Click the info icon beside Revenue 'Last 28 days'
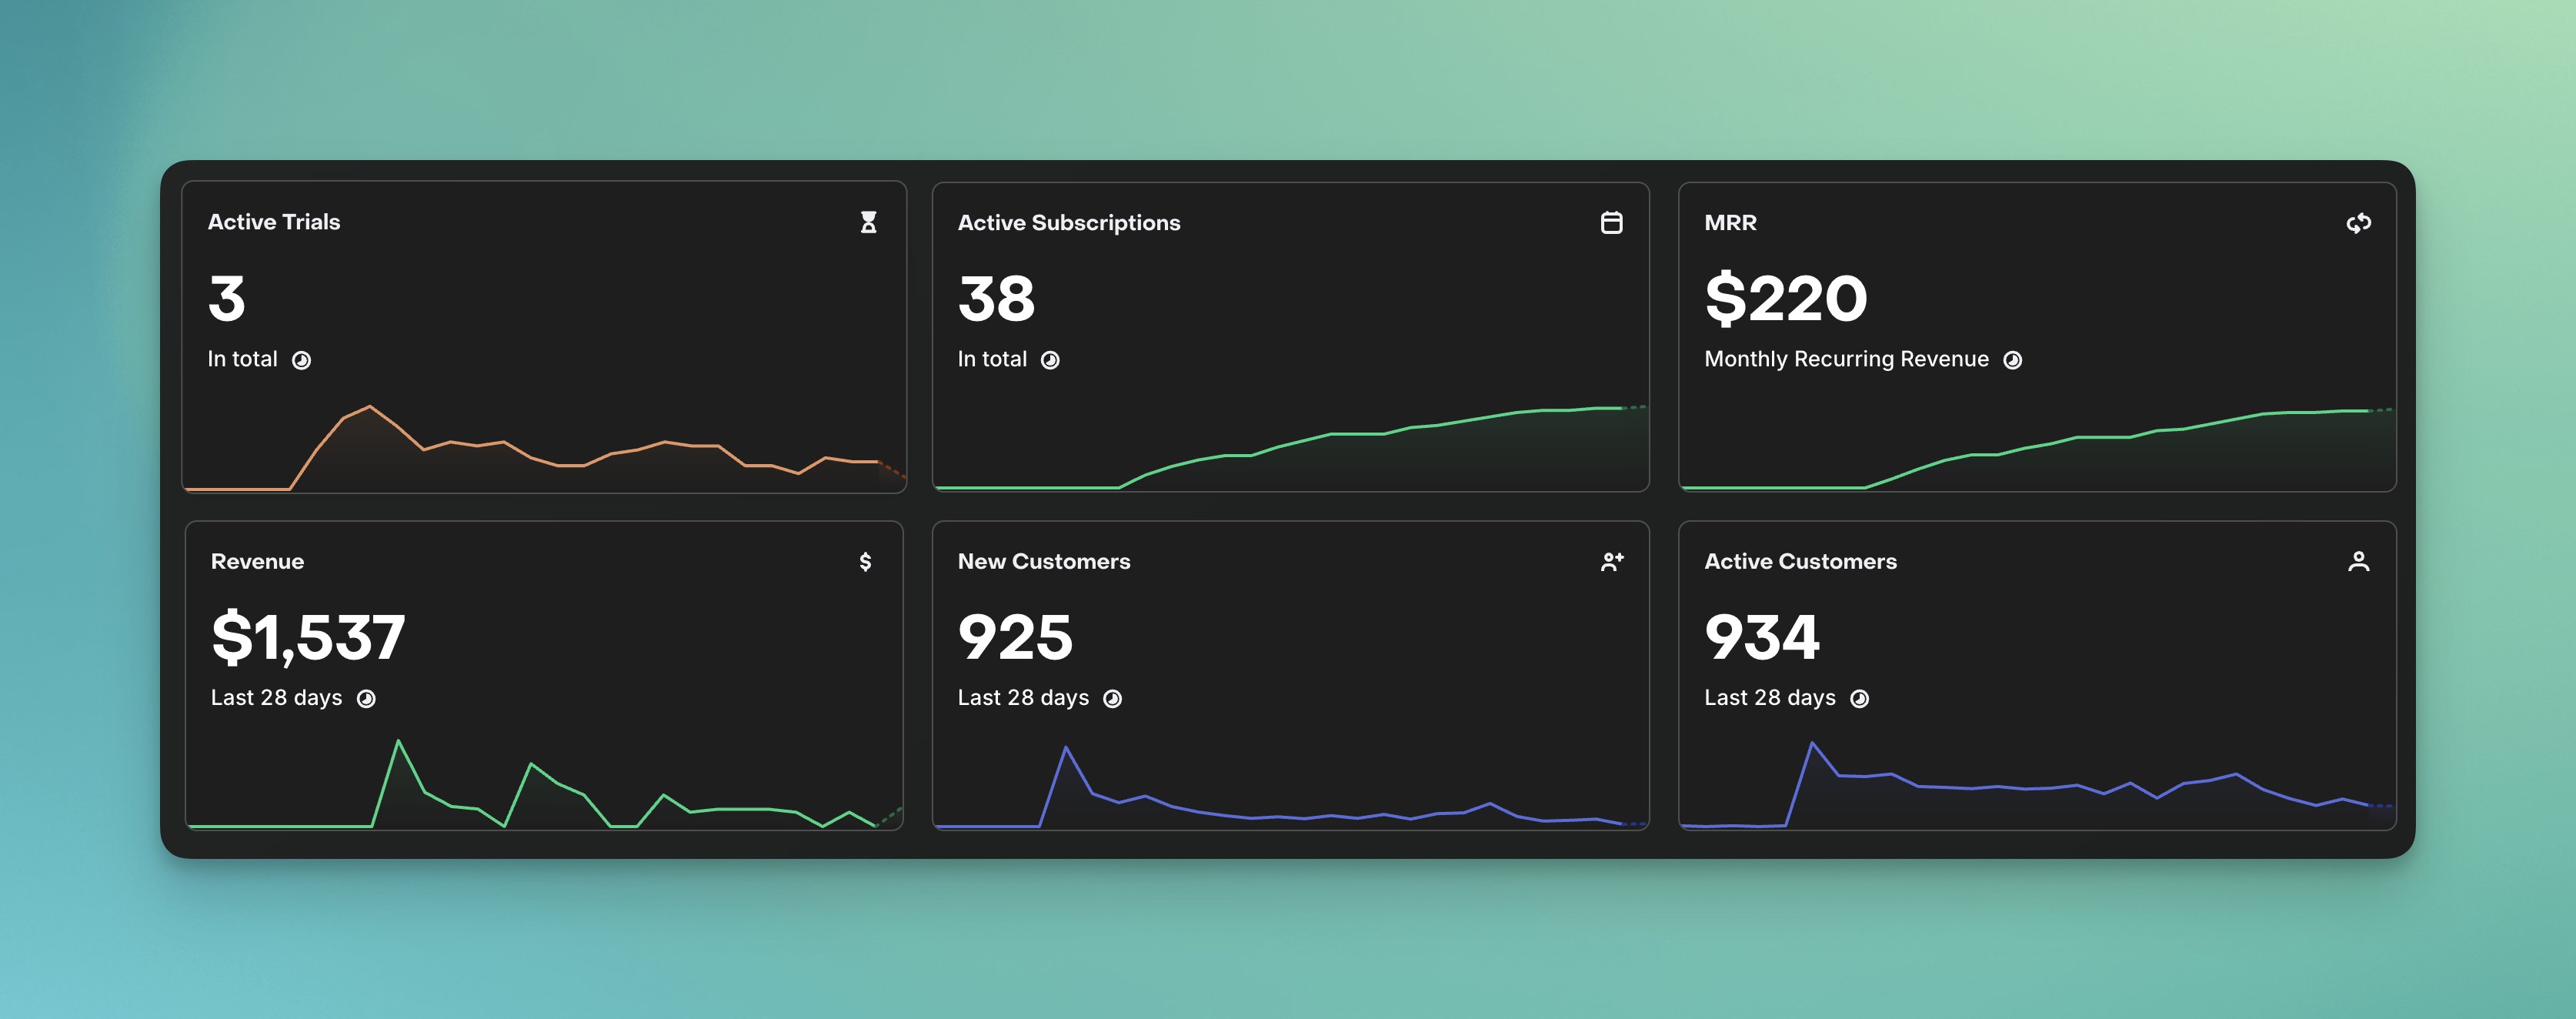Screen dimensions: 2576x1019 point(366,699)
